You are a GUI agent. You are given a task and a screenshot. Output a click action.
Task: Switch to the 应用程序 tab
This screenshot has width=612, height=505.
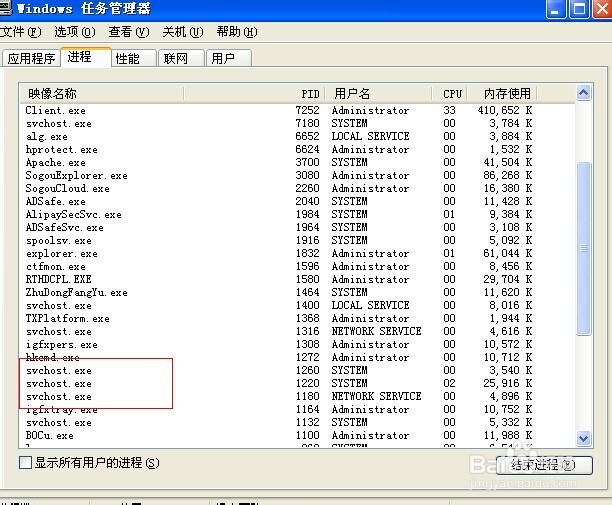tap(31, 59)
